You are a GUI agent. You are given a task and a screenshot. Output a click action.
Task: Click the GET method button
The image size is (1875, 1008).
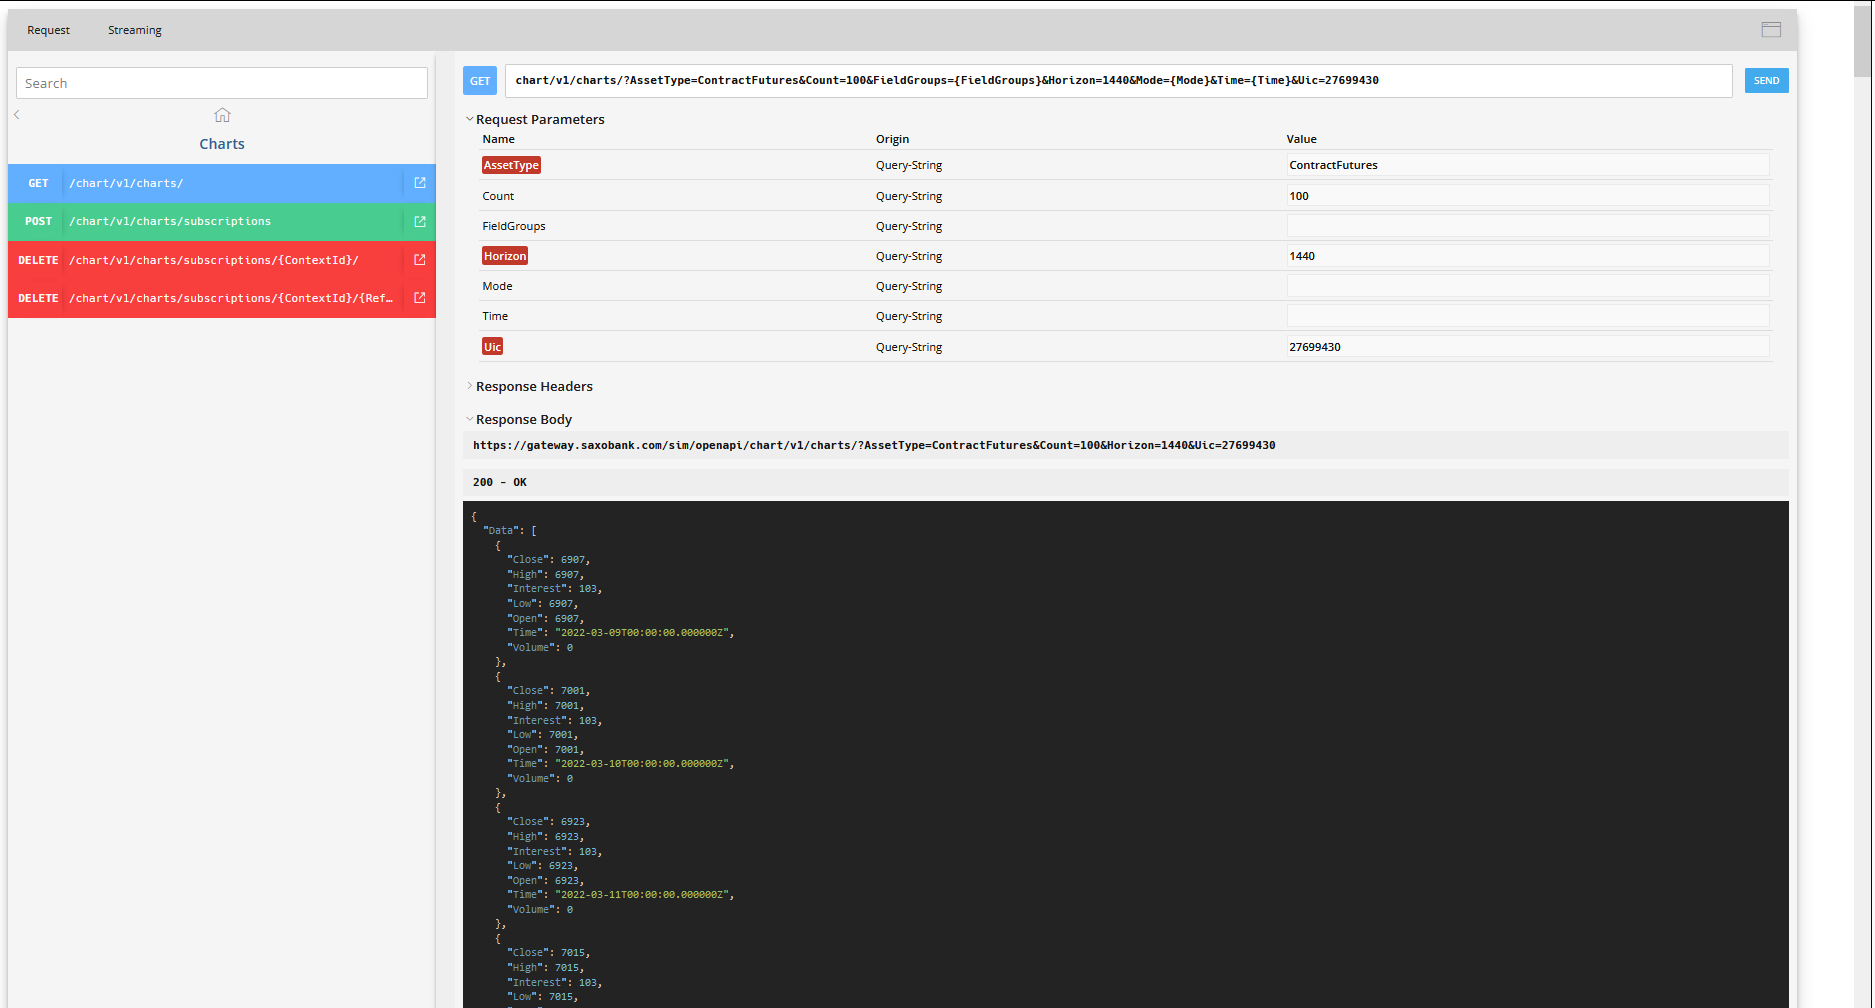tap(480, 81)
